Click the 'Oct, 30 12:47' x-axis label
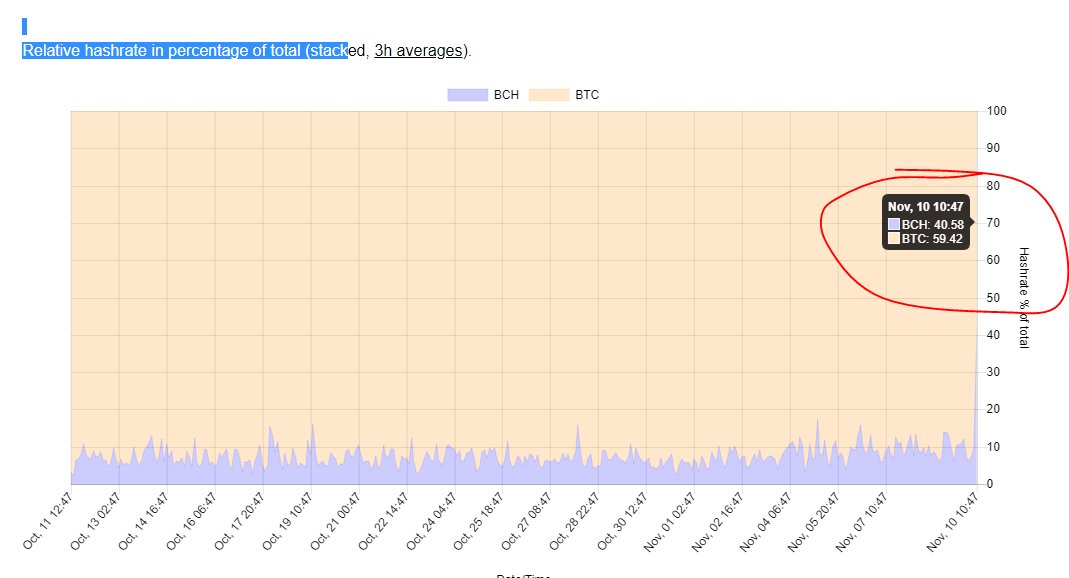Screen dimensions: 1069x578 [622, 521]
